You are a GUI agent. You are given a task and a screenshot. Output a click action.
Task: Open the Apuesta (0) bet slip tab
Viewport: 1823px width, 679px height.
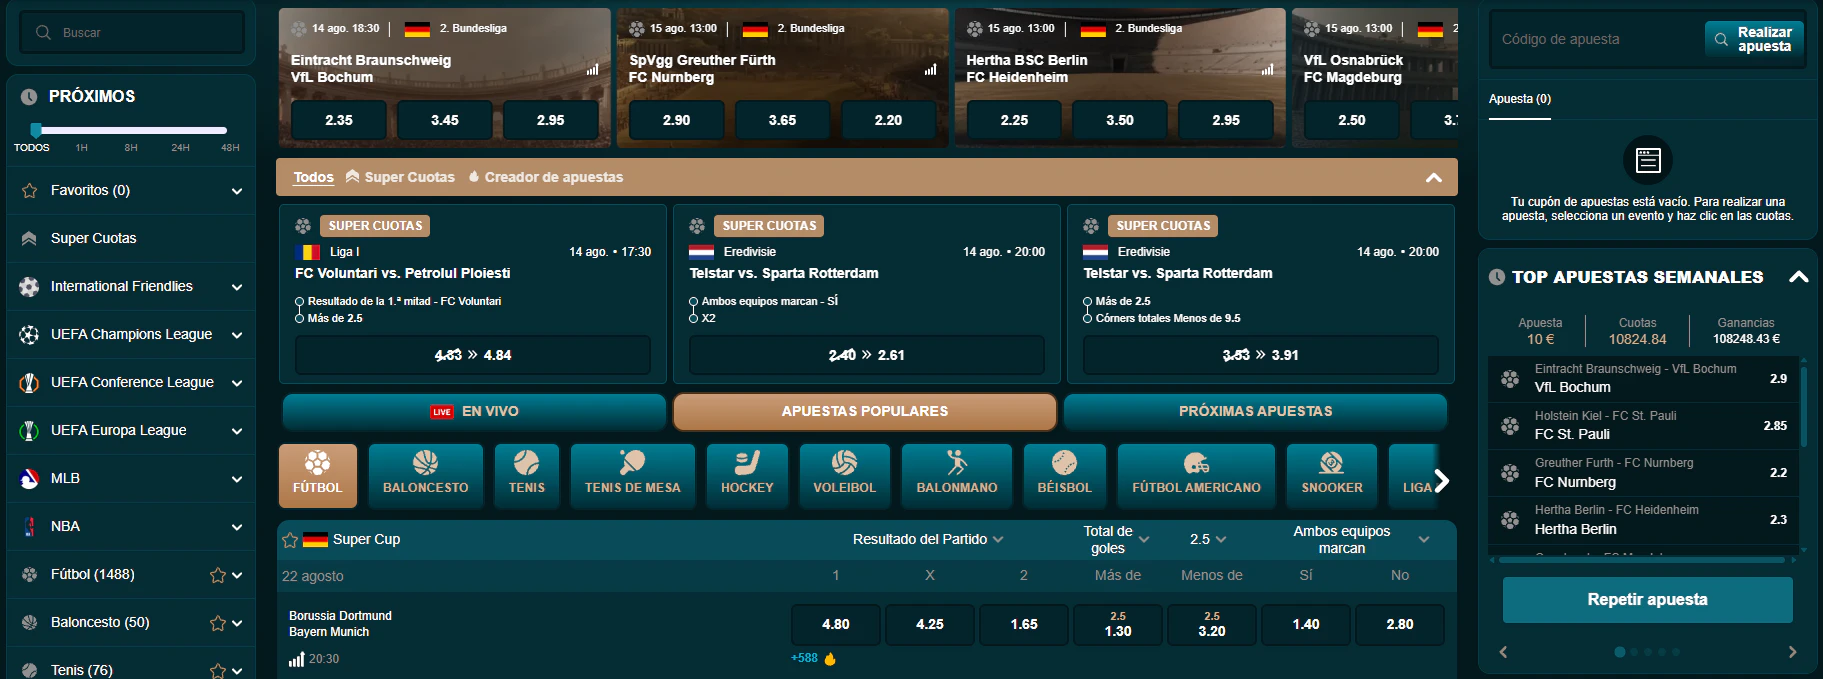1520,99
